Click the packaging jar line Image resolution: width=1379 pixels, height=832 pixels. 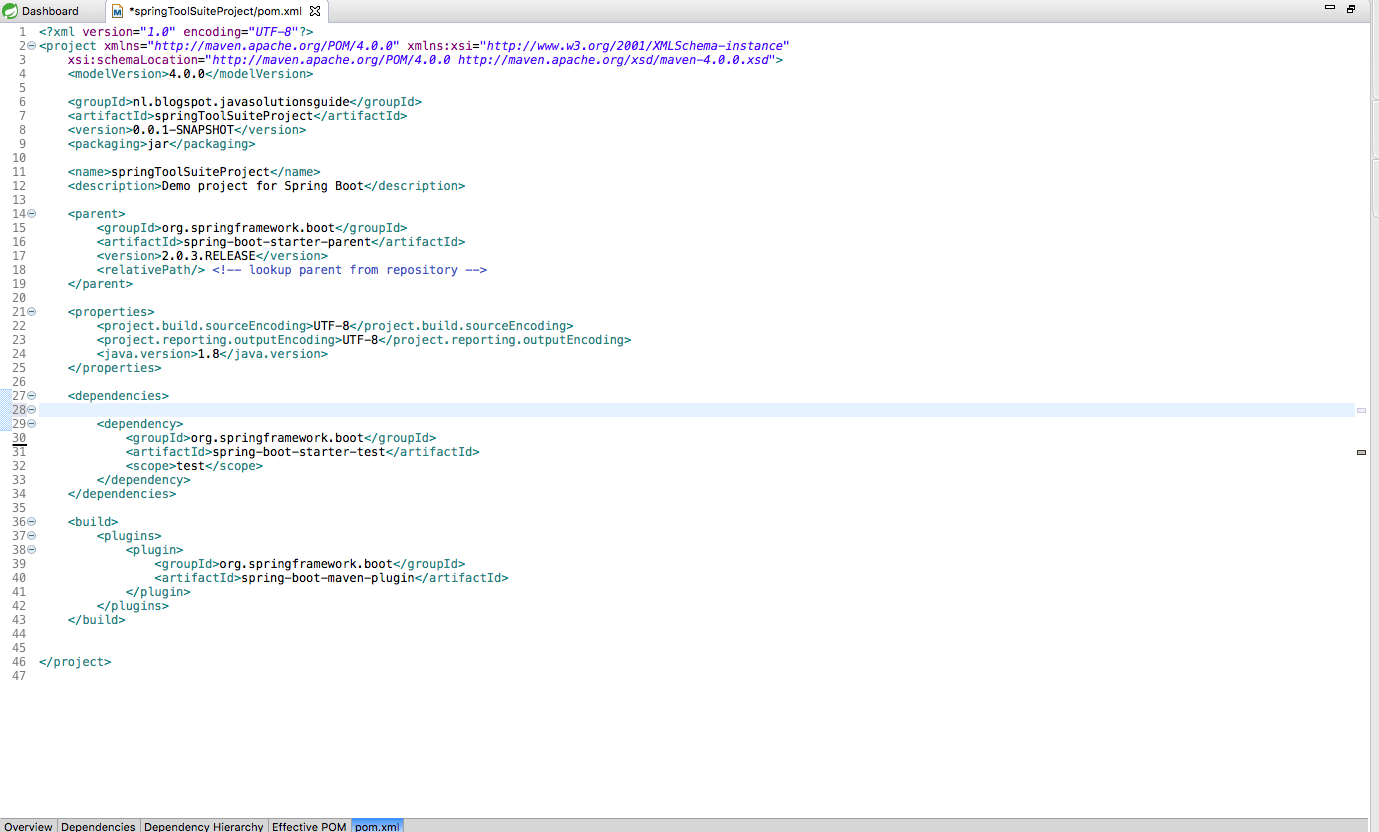161,144
